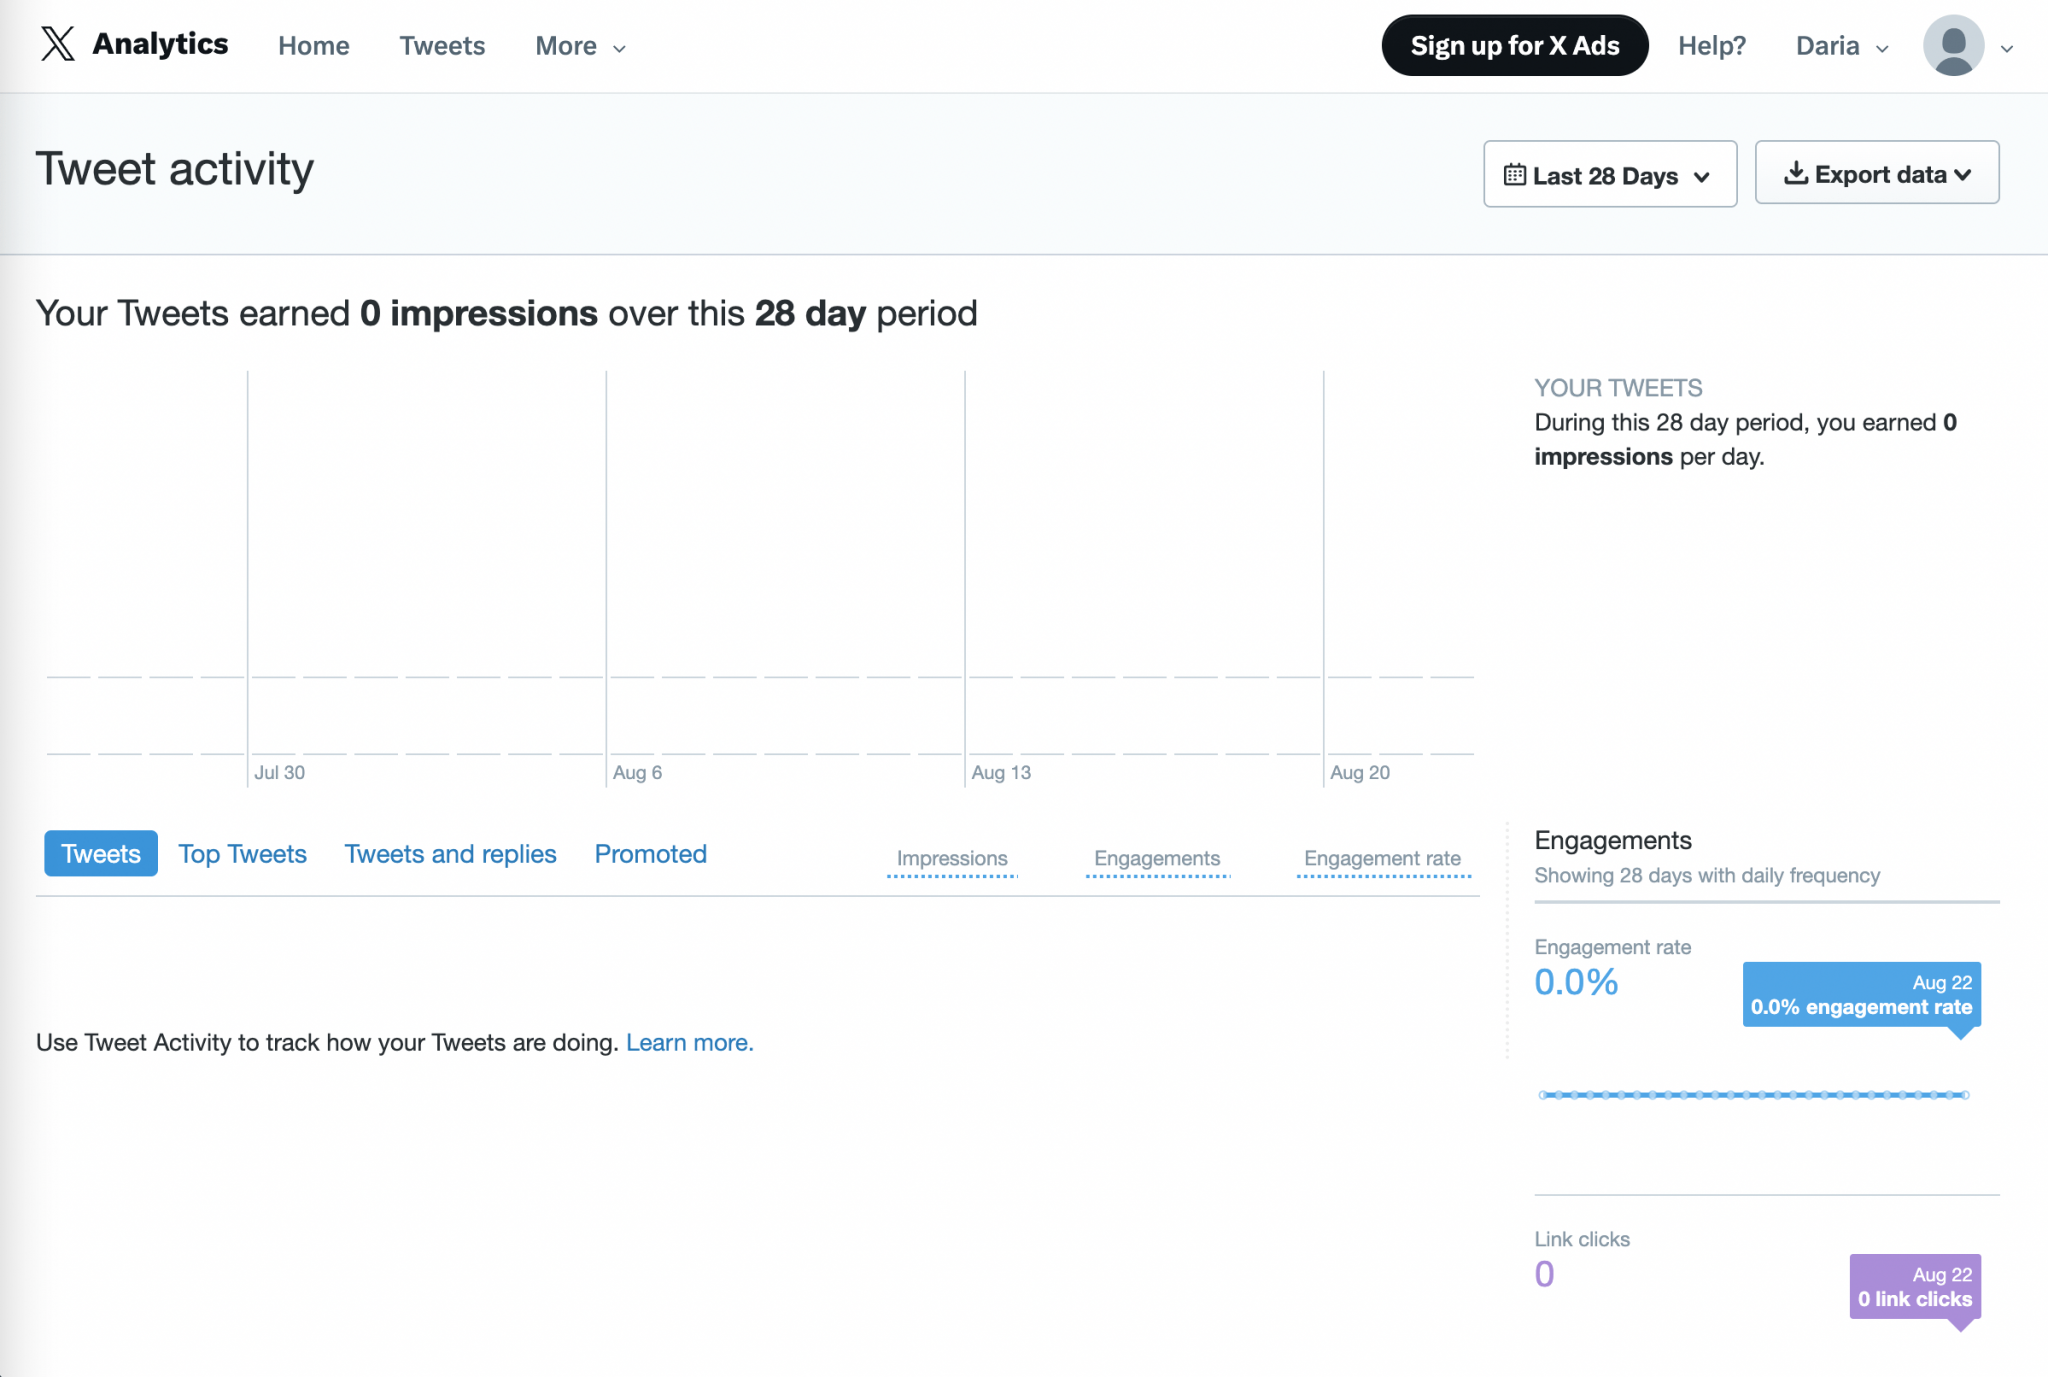Image resolution: width=2048 pixels, height=1377 pixels.
Task: Select the Promoted tab
Action: pyautogui.click(x=650, y=853)
